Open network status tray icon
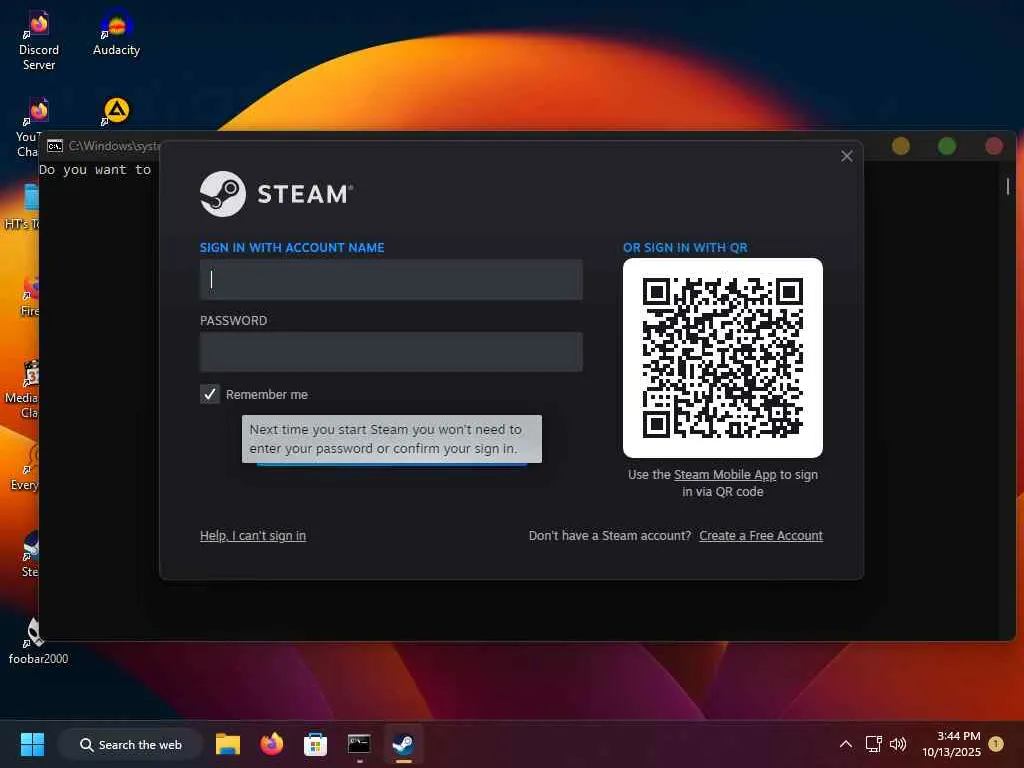The image size is (1024, 768). point(874,744)
